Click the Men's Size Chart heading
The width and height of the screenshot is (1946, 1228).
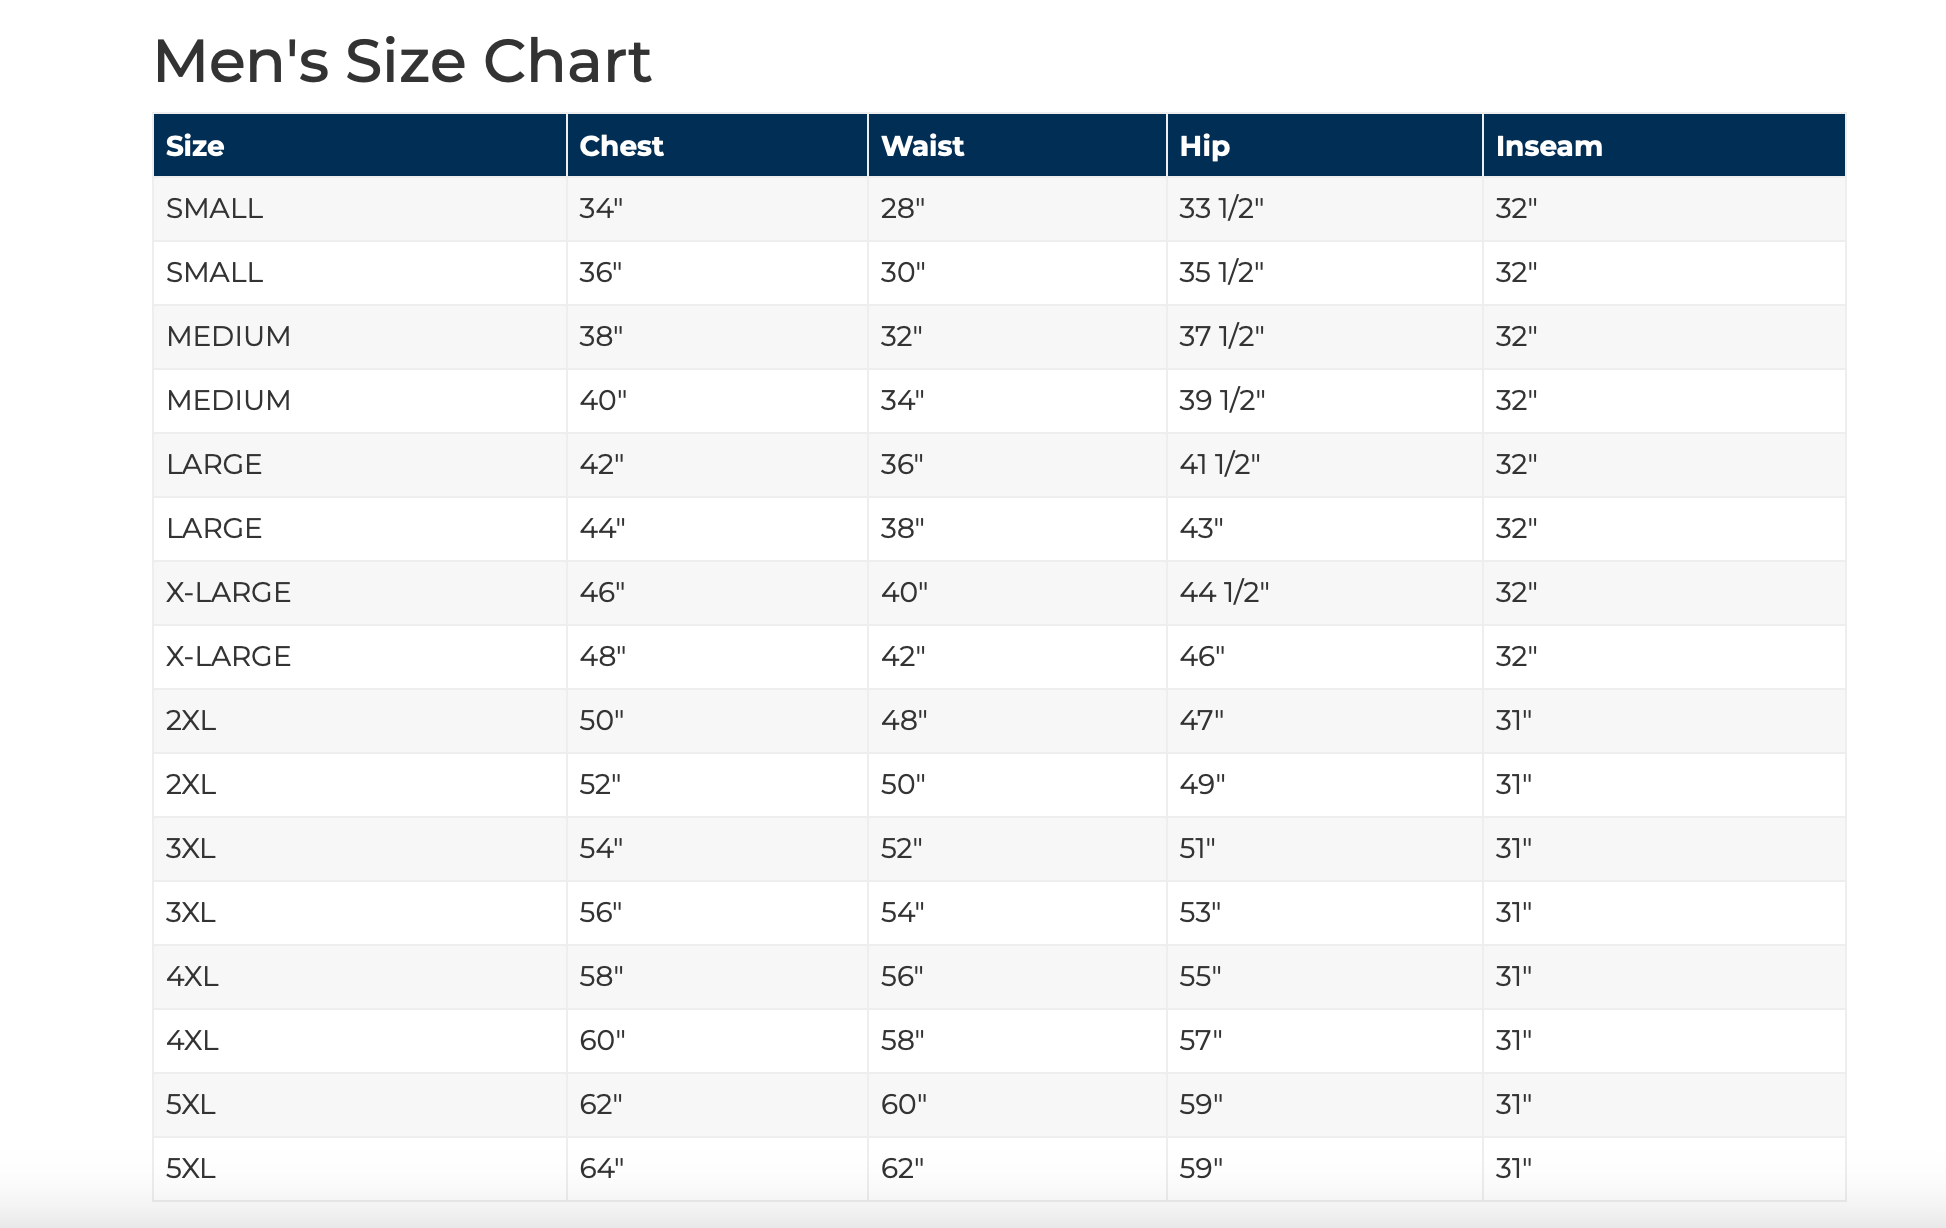point(402,61)
